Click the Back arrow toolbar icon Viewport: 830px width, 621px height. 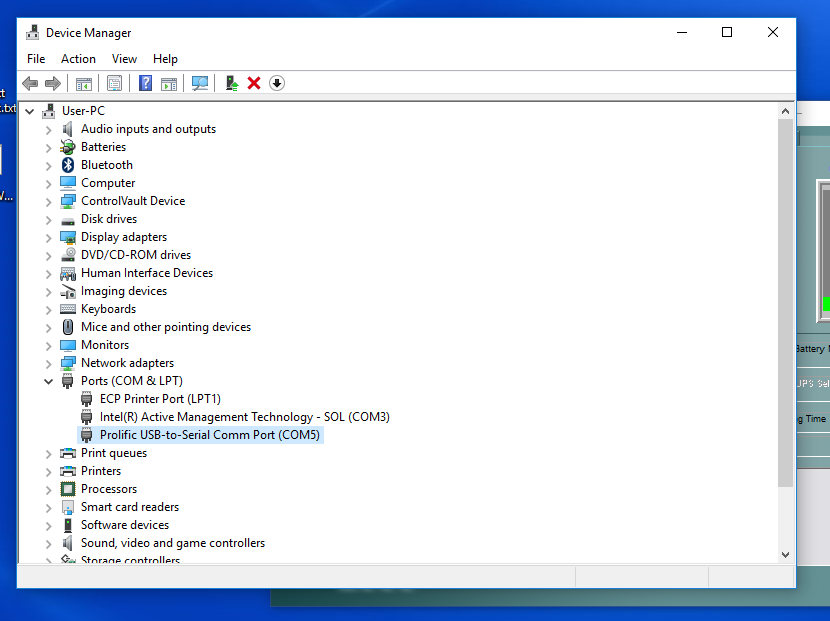(x=30, y=83)
